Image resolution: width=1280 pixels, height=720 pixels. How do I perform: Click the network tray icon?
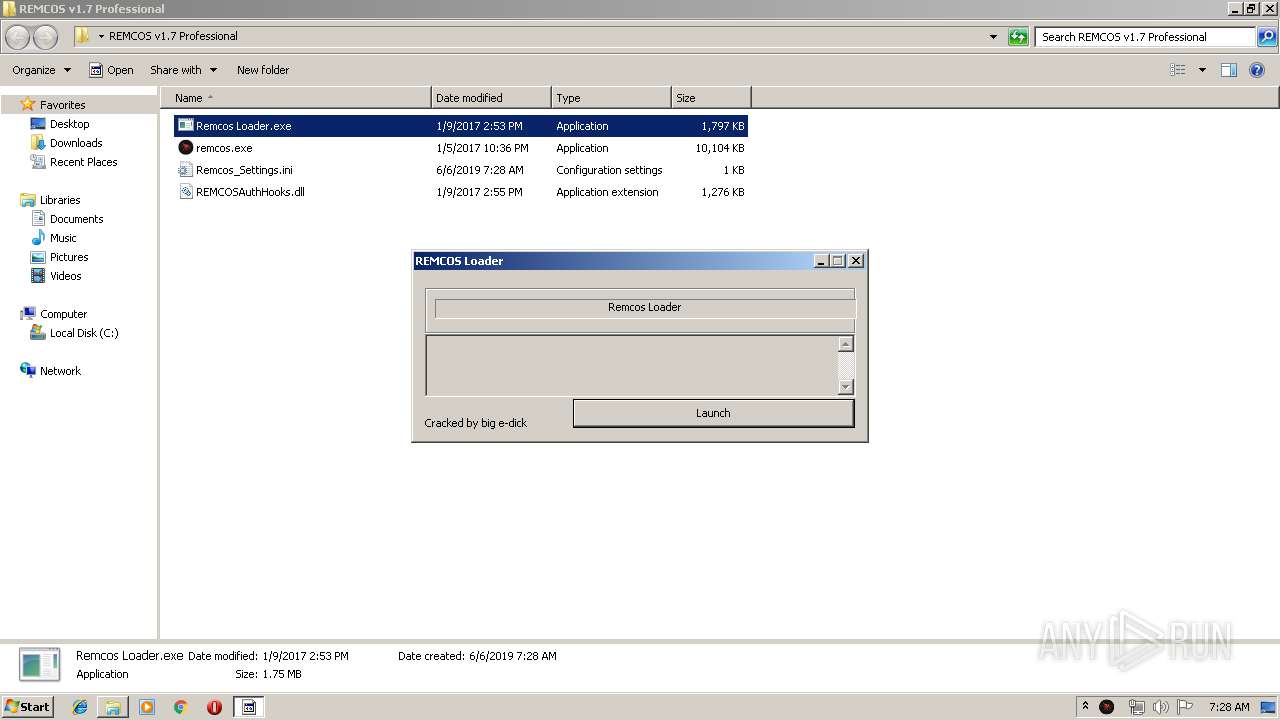pos(1136,707)
